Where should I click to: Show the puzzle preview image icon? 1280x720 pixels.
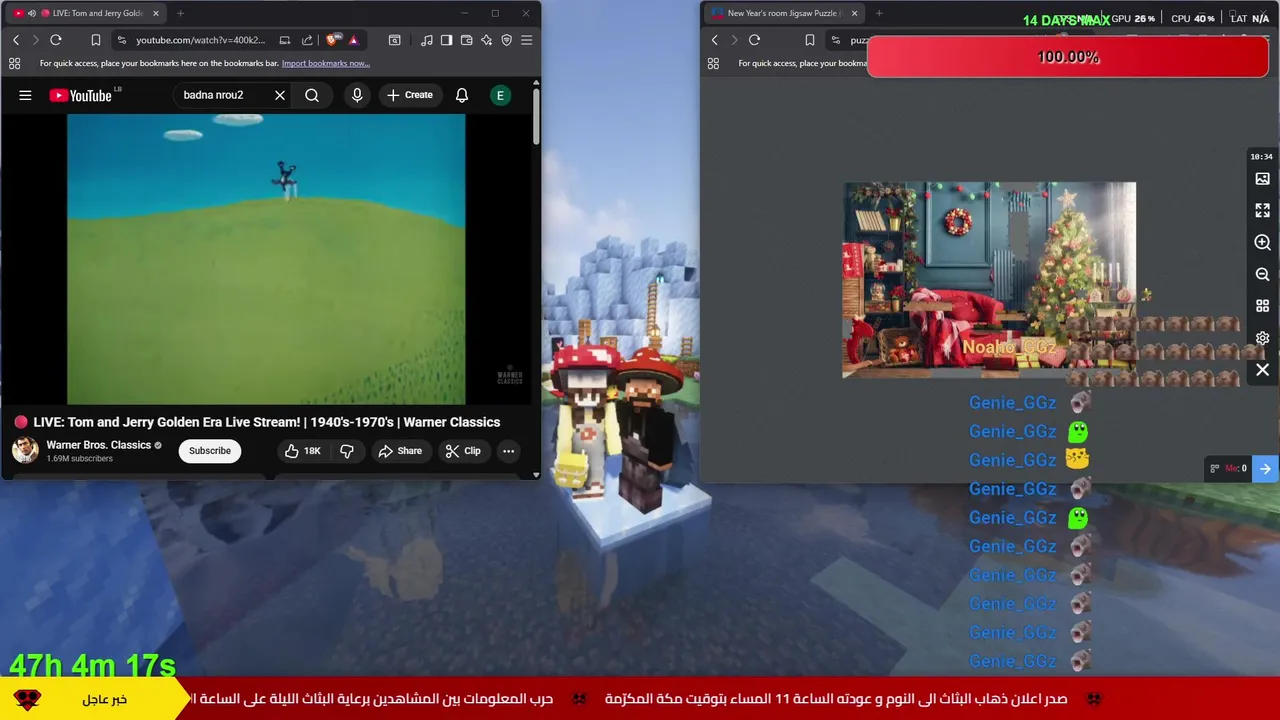tap(1262, 179)
